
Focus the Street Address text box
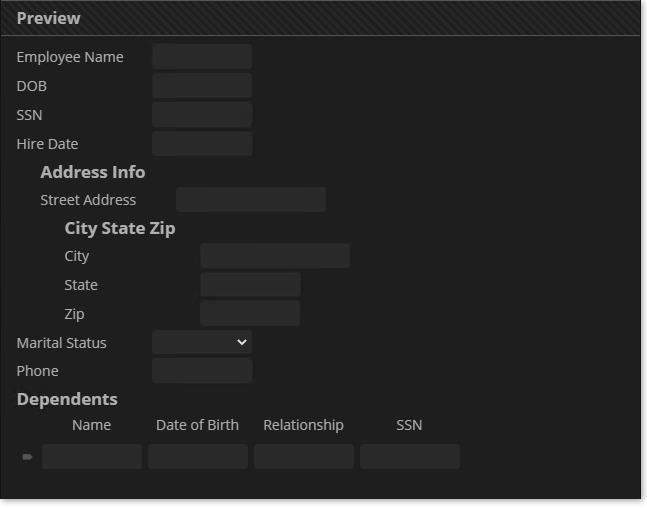(x=251, y=200)
